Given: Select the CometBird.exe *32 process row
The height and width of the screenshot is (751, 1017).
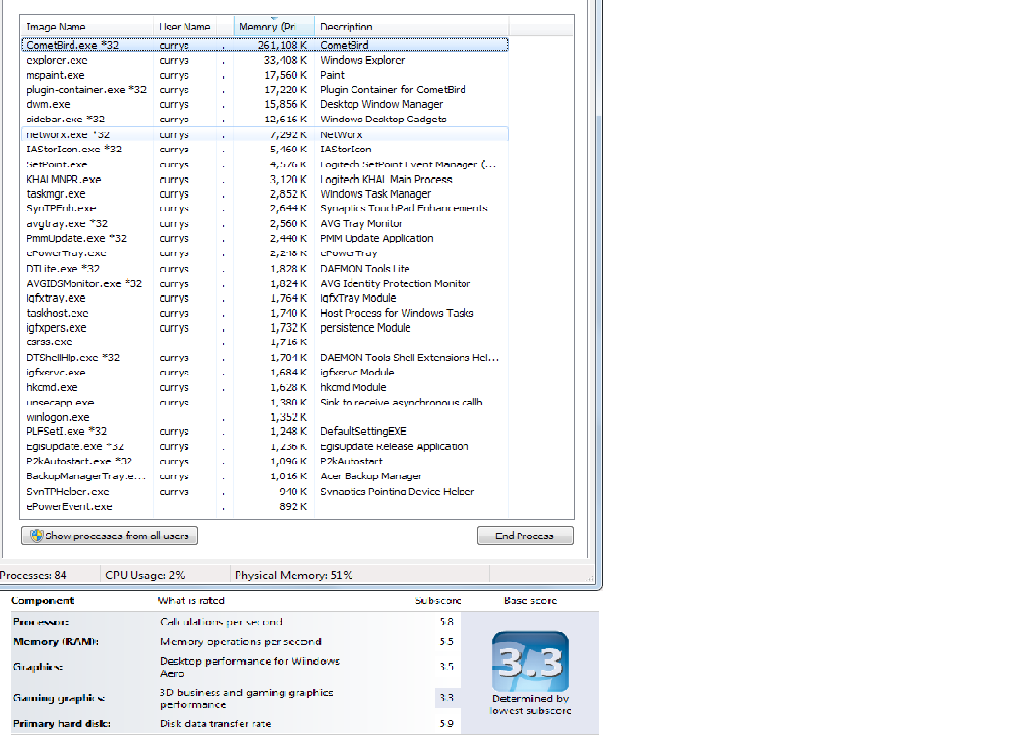Looking at the screenshot, I should click(x=265, y=45).
